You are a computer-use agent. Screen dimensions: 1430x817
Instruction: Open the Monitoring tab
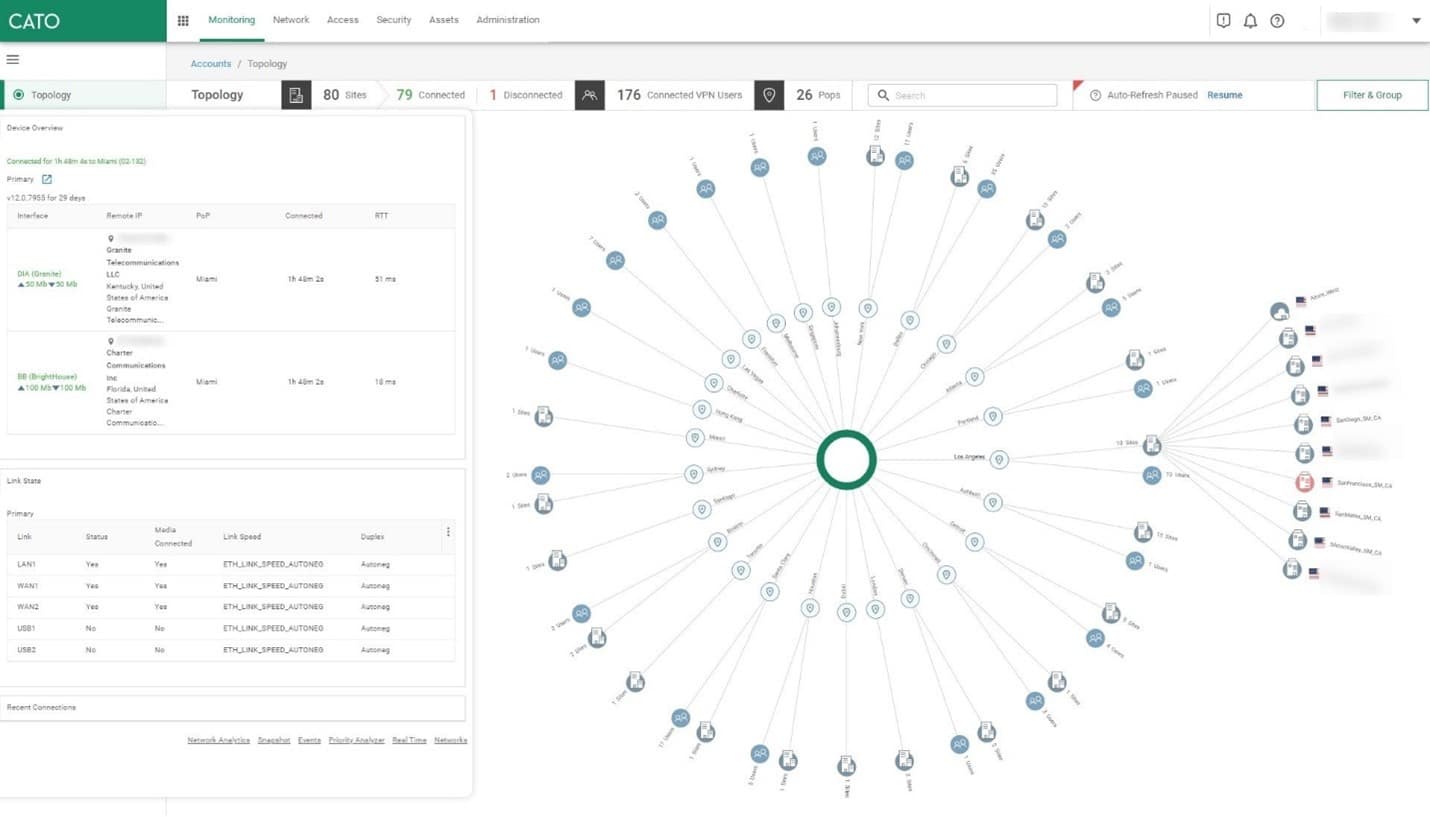(231, 20)
